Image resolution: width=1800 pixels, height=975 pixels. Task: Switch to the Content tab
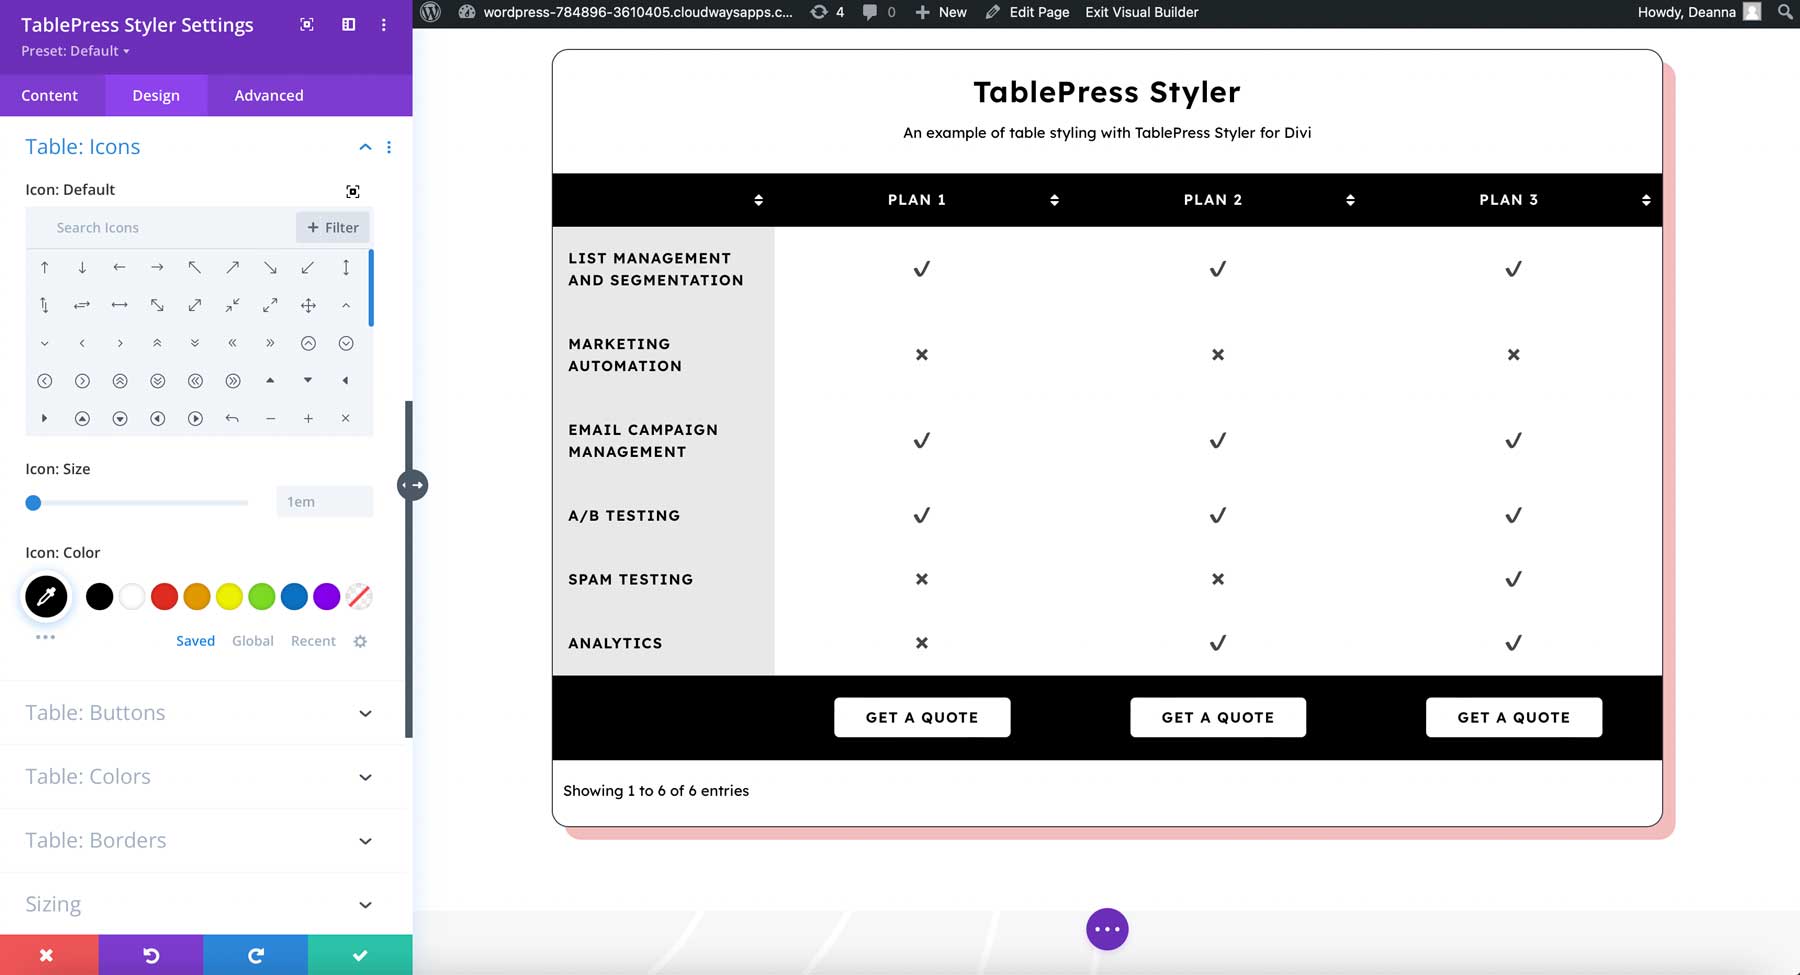click(49, 95)
